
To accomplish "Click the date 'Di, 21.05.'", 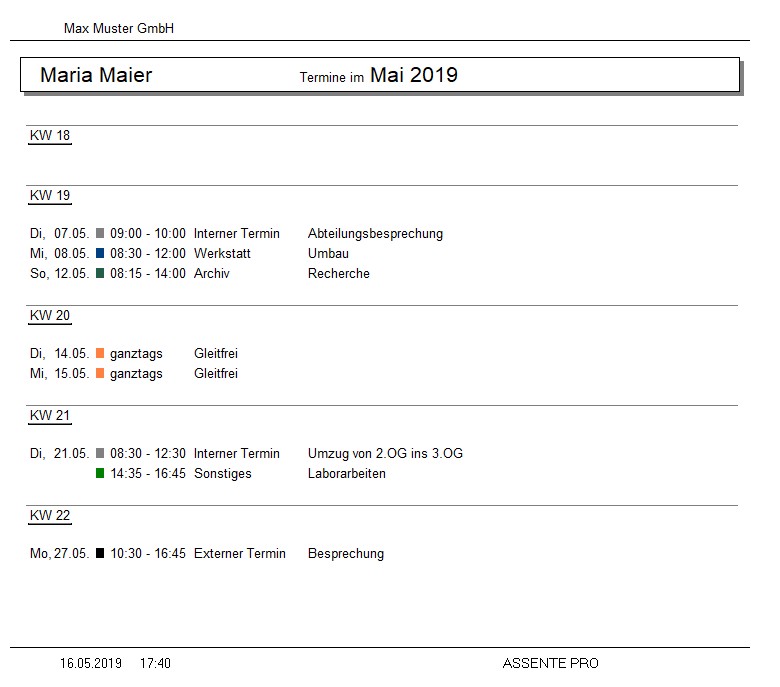I will 60,453.
